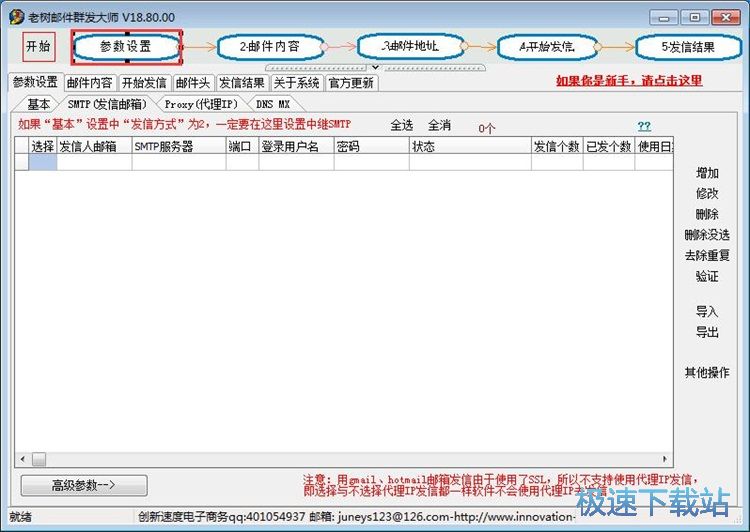
Task: Click the 端口 column header
Action: 243,146
